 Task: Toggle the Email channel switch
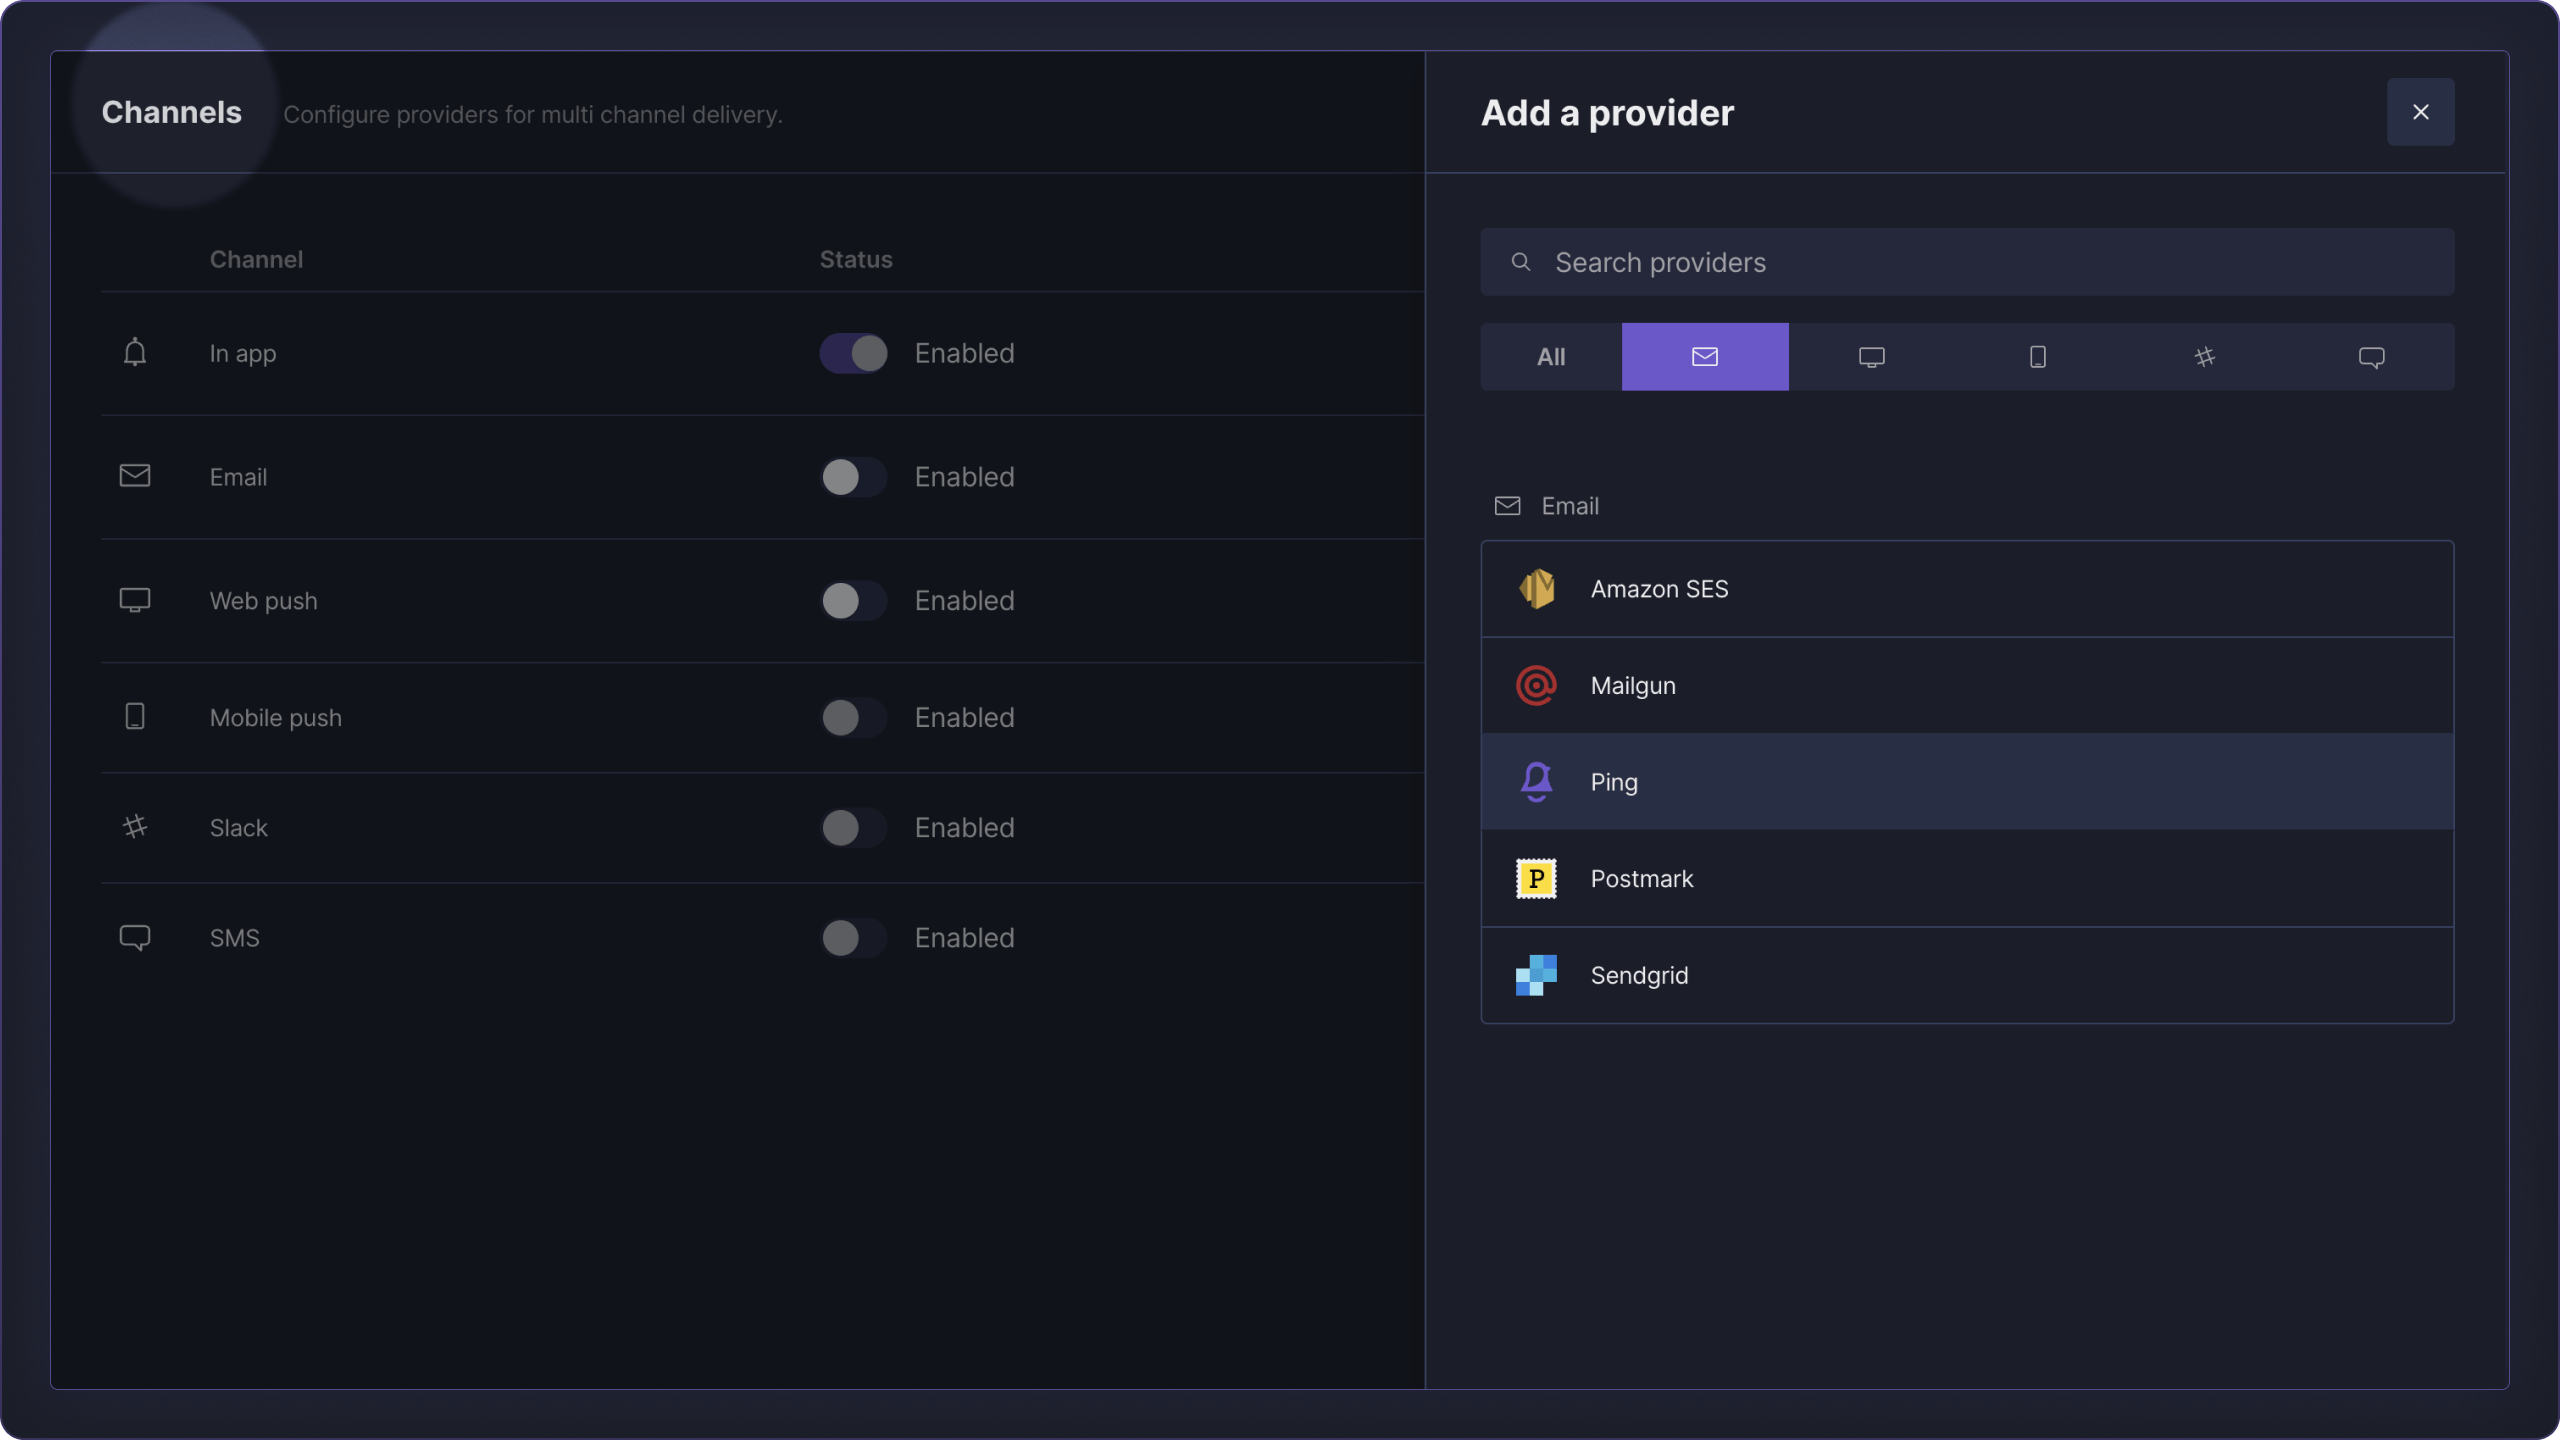pyautogui.click(x=853, y=477)
